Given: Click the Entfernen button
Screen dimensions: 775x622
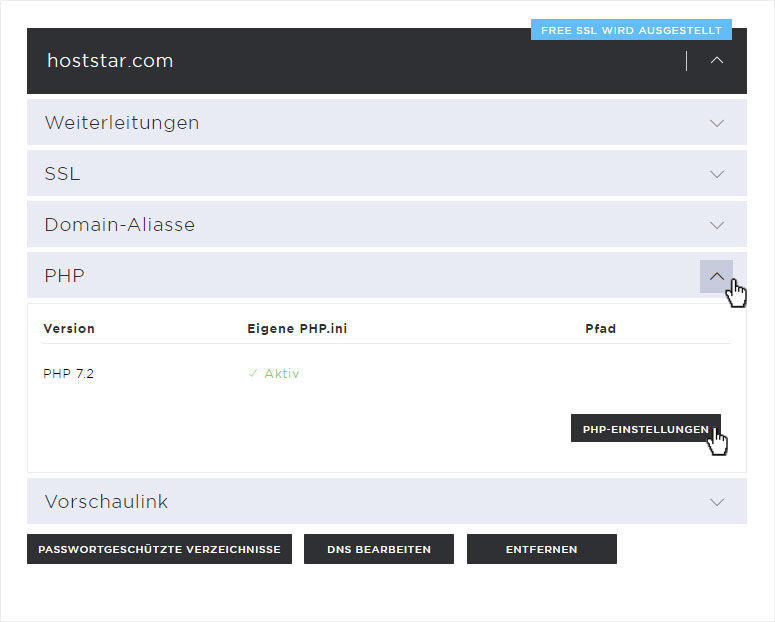Looking at the screenshot, I should [542, 549].
